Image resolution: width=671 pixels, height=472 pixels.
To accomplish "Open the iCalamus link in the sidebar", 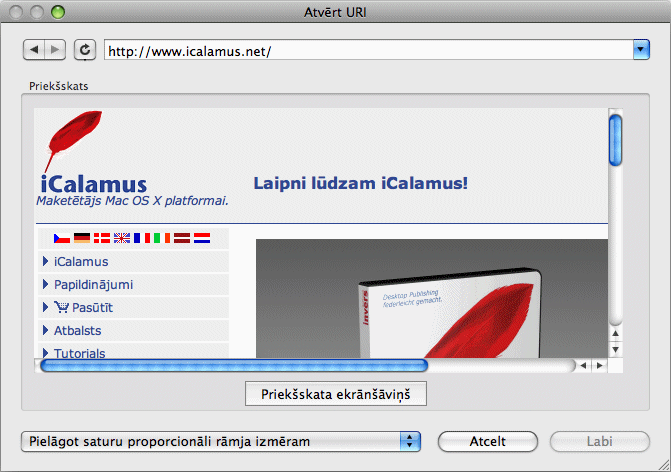I will pos(81,261).
